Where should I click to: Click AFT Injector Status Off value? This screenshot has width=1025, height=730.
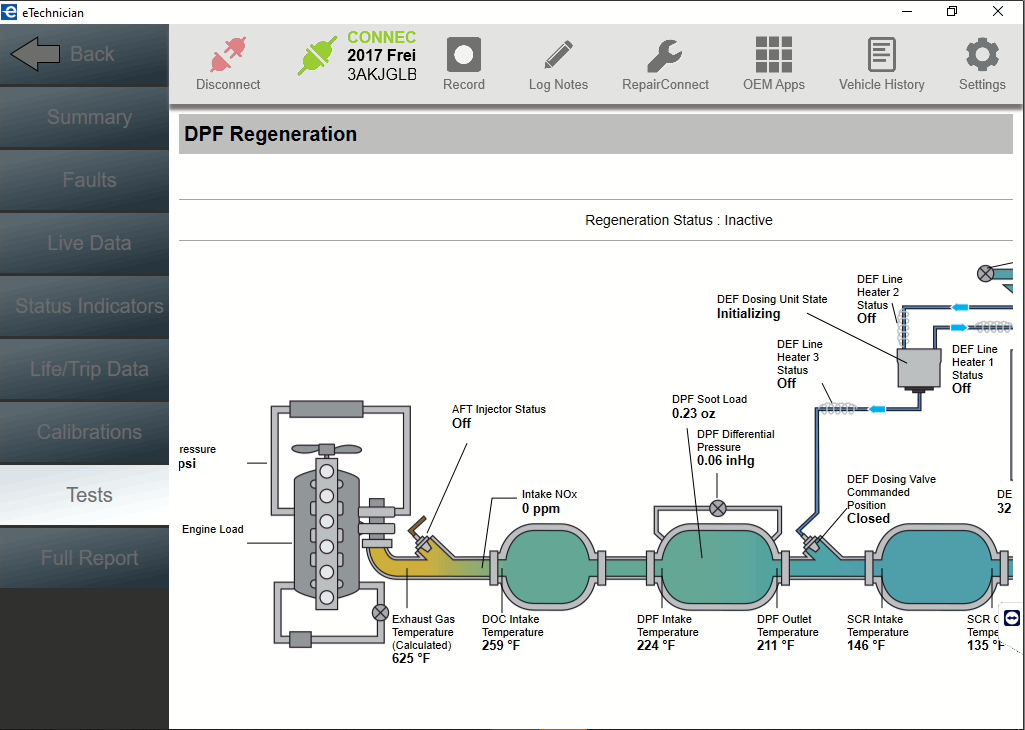(462, 423)
